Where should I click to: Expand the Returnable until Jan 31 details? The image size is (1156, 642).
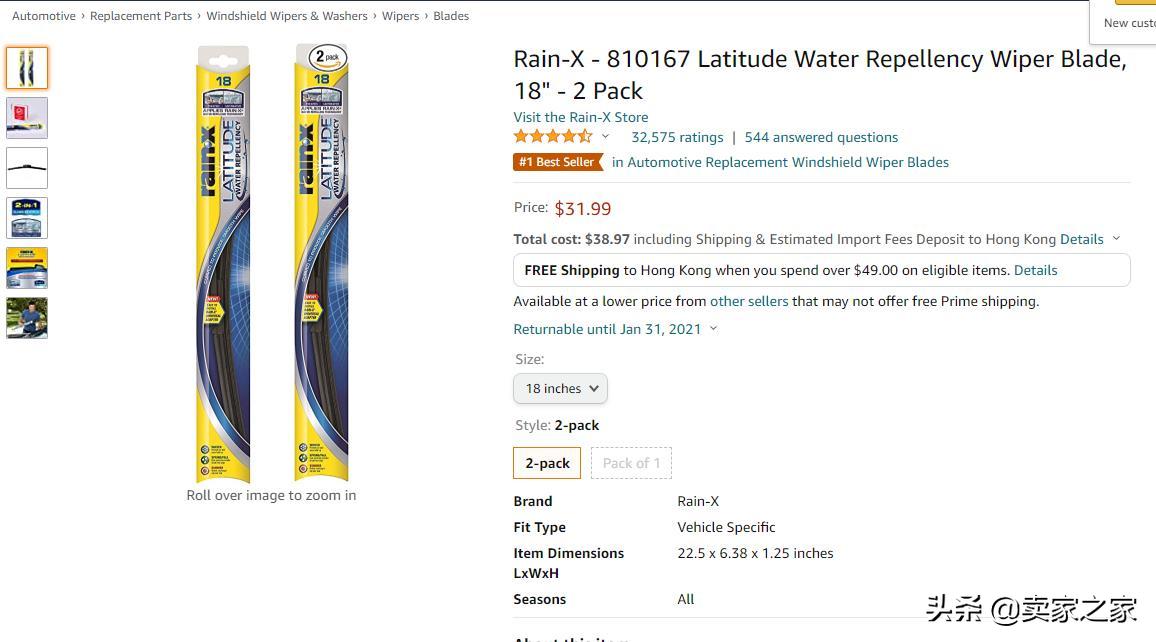click(713, 329)
